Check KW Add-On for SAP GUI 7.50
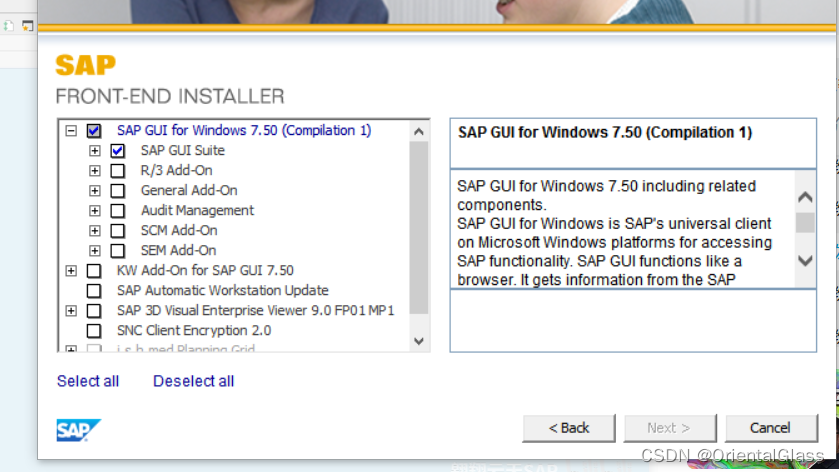The image size is (839, 472). point(94,271)
